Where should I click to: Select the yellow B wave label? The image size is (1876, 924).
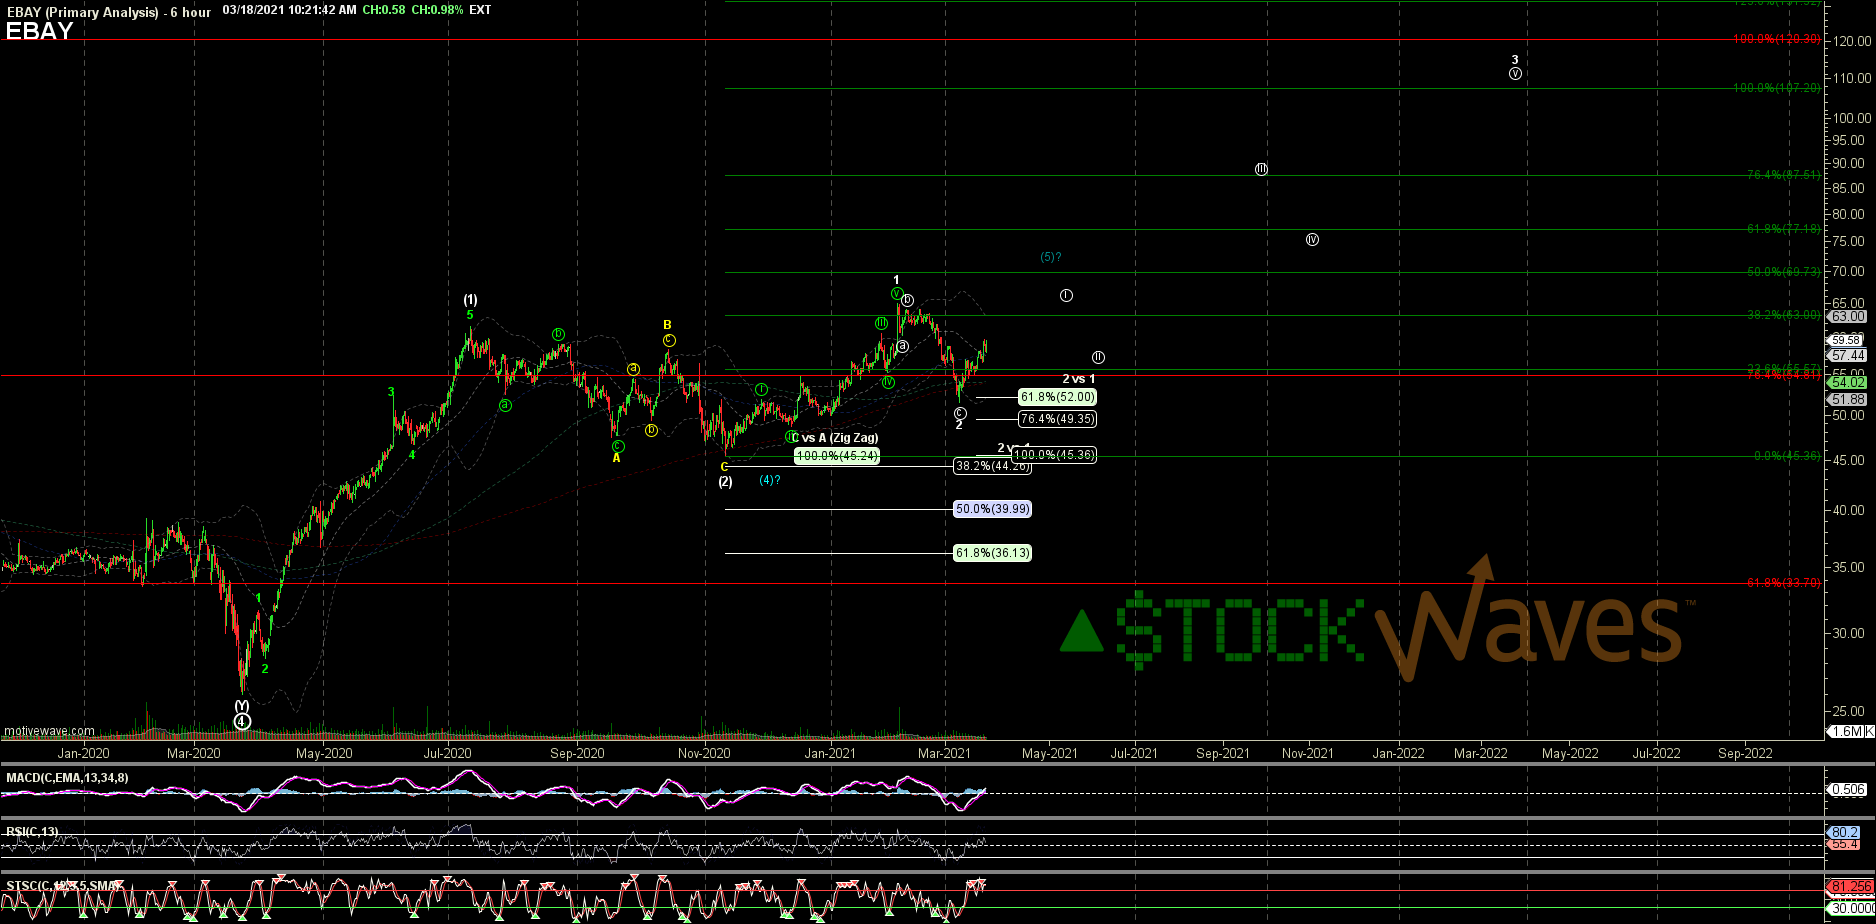coord(667,325)
